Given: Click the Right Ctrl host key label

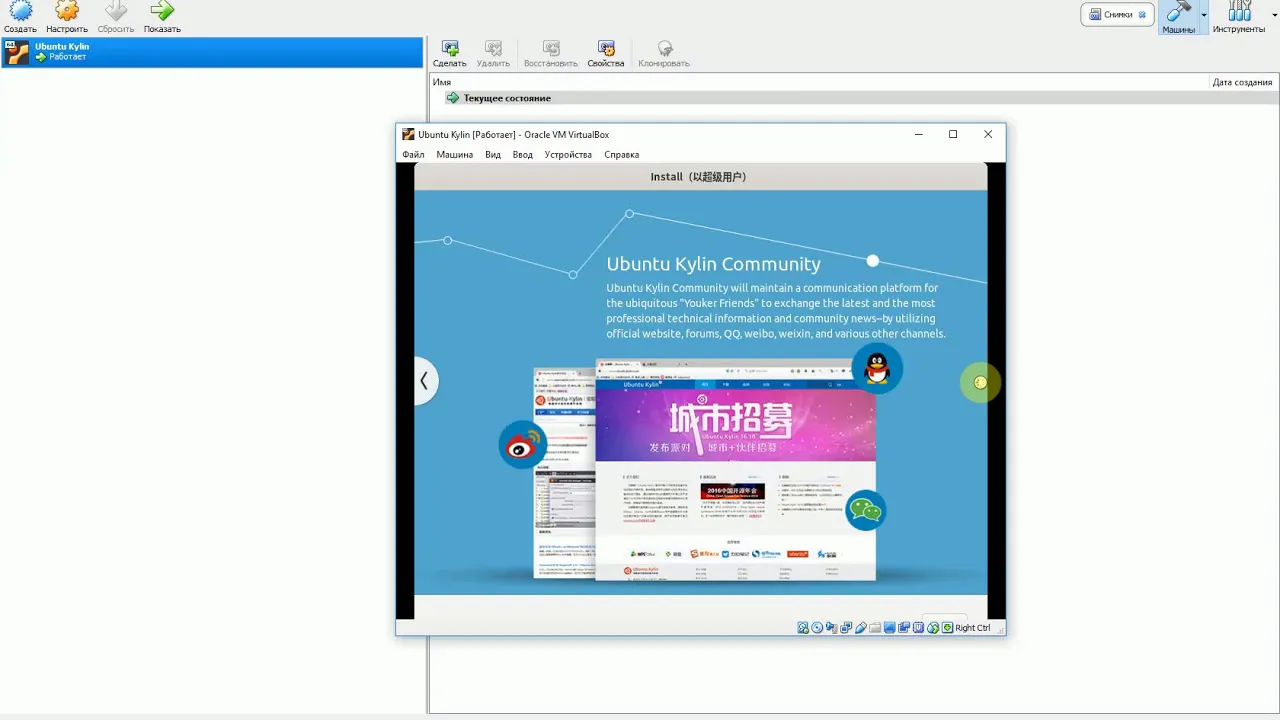Looking at the screenshot, I should click(x=972, y=628).
